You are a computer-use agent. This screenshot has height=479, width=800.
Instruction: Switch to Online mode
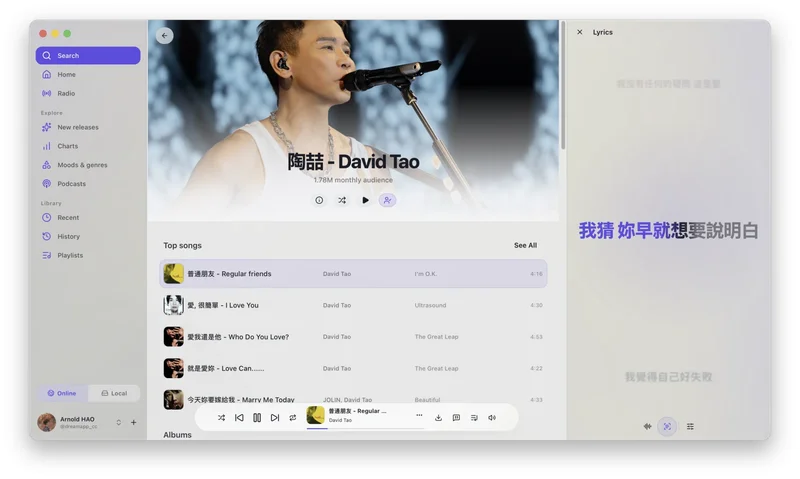tap(62, 393)
